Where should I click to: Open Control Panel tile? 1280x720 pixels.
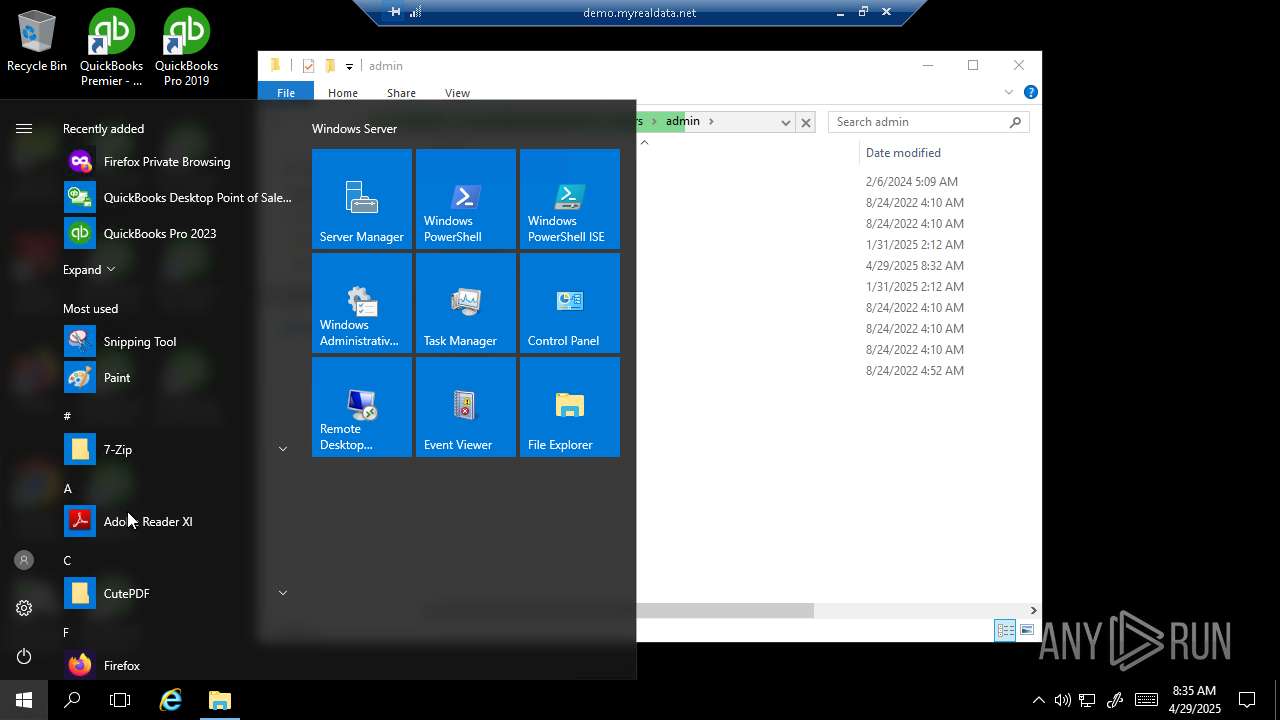click(570, 303)
